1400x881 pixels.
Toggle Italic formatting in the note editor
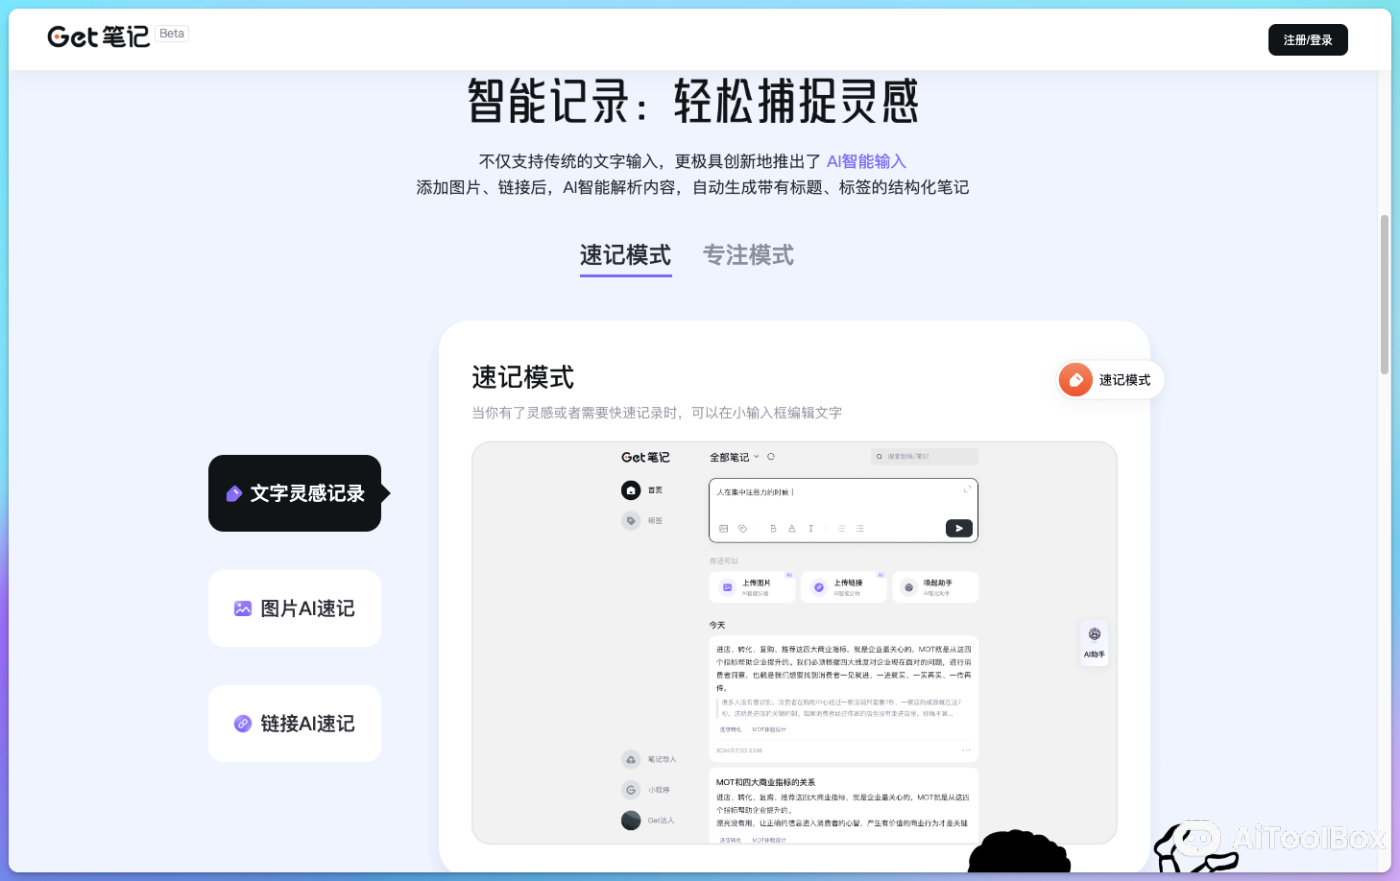coord(811,529)
